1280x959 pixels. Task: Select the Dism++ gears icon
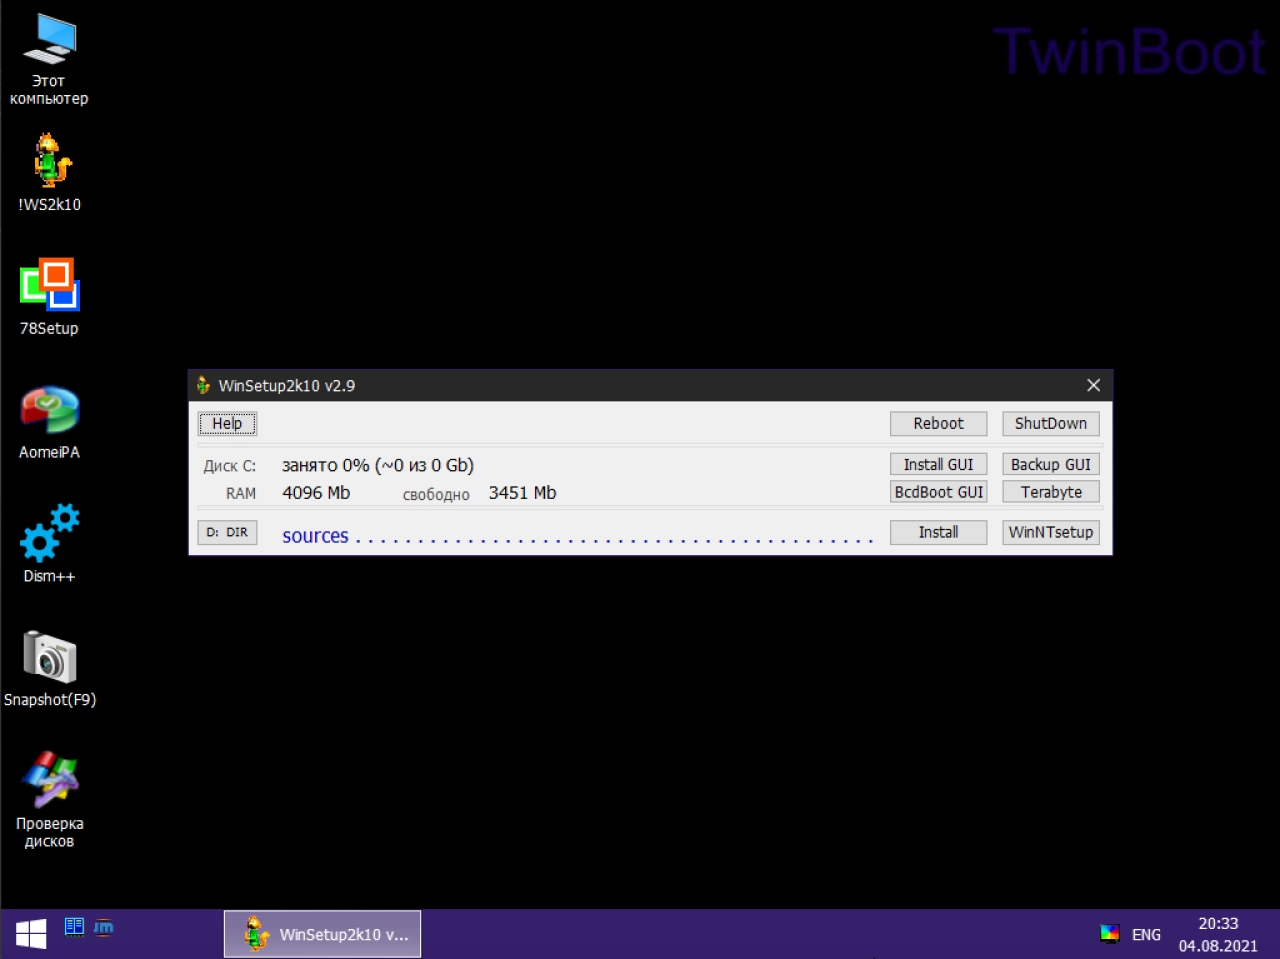coord(49,545)
